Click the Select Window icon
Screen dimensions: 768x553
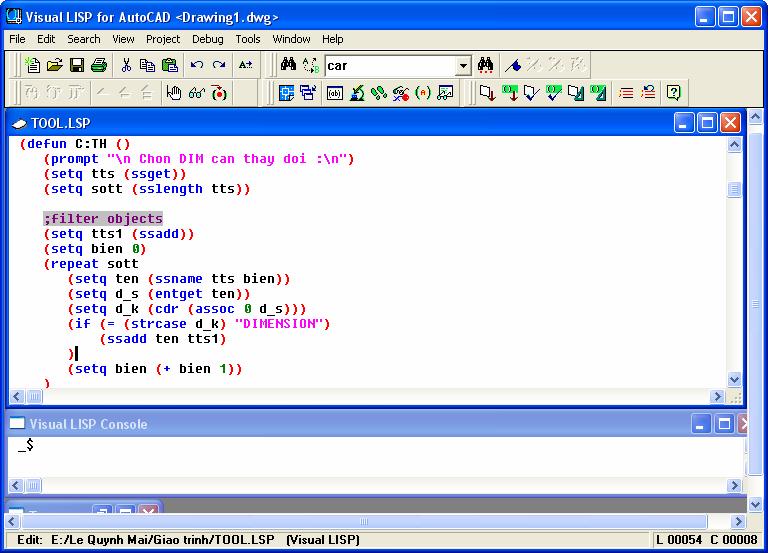pyautogui.click(x=308, y=93)
